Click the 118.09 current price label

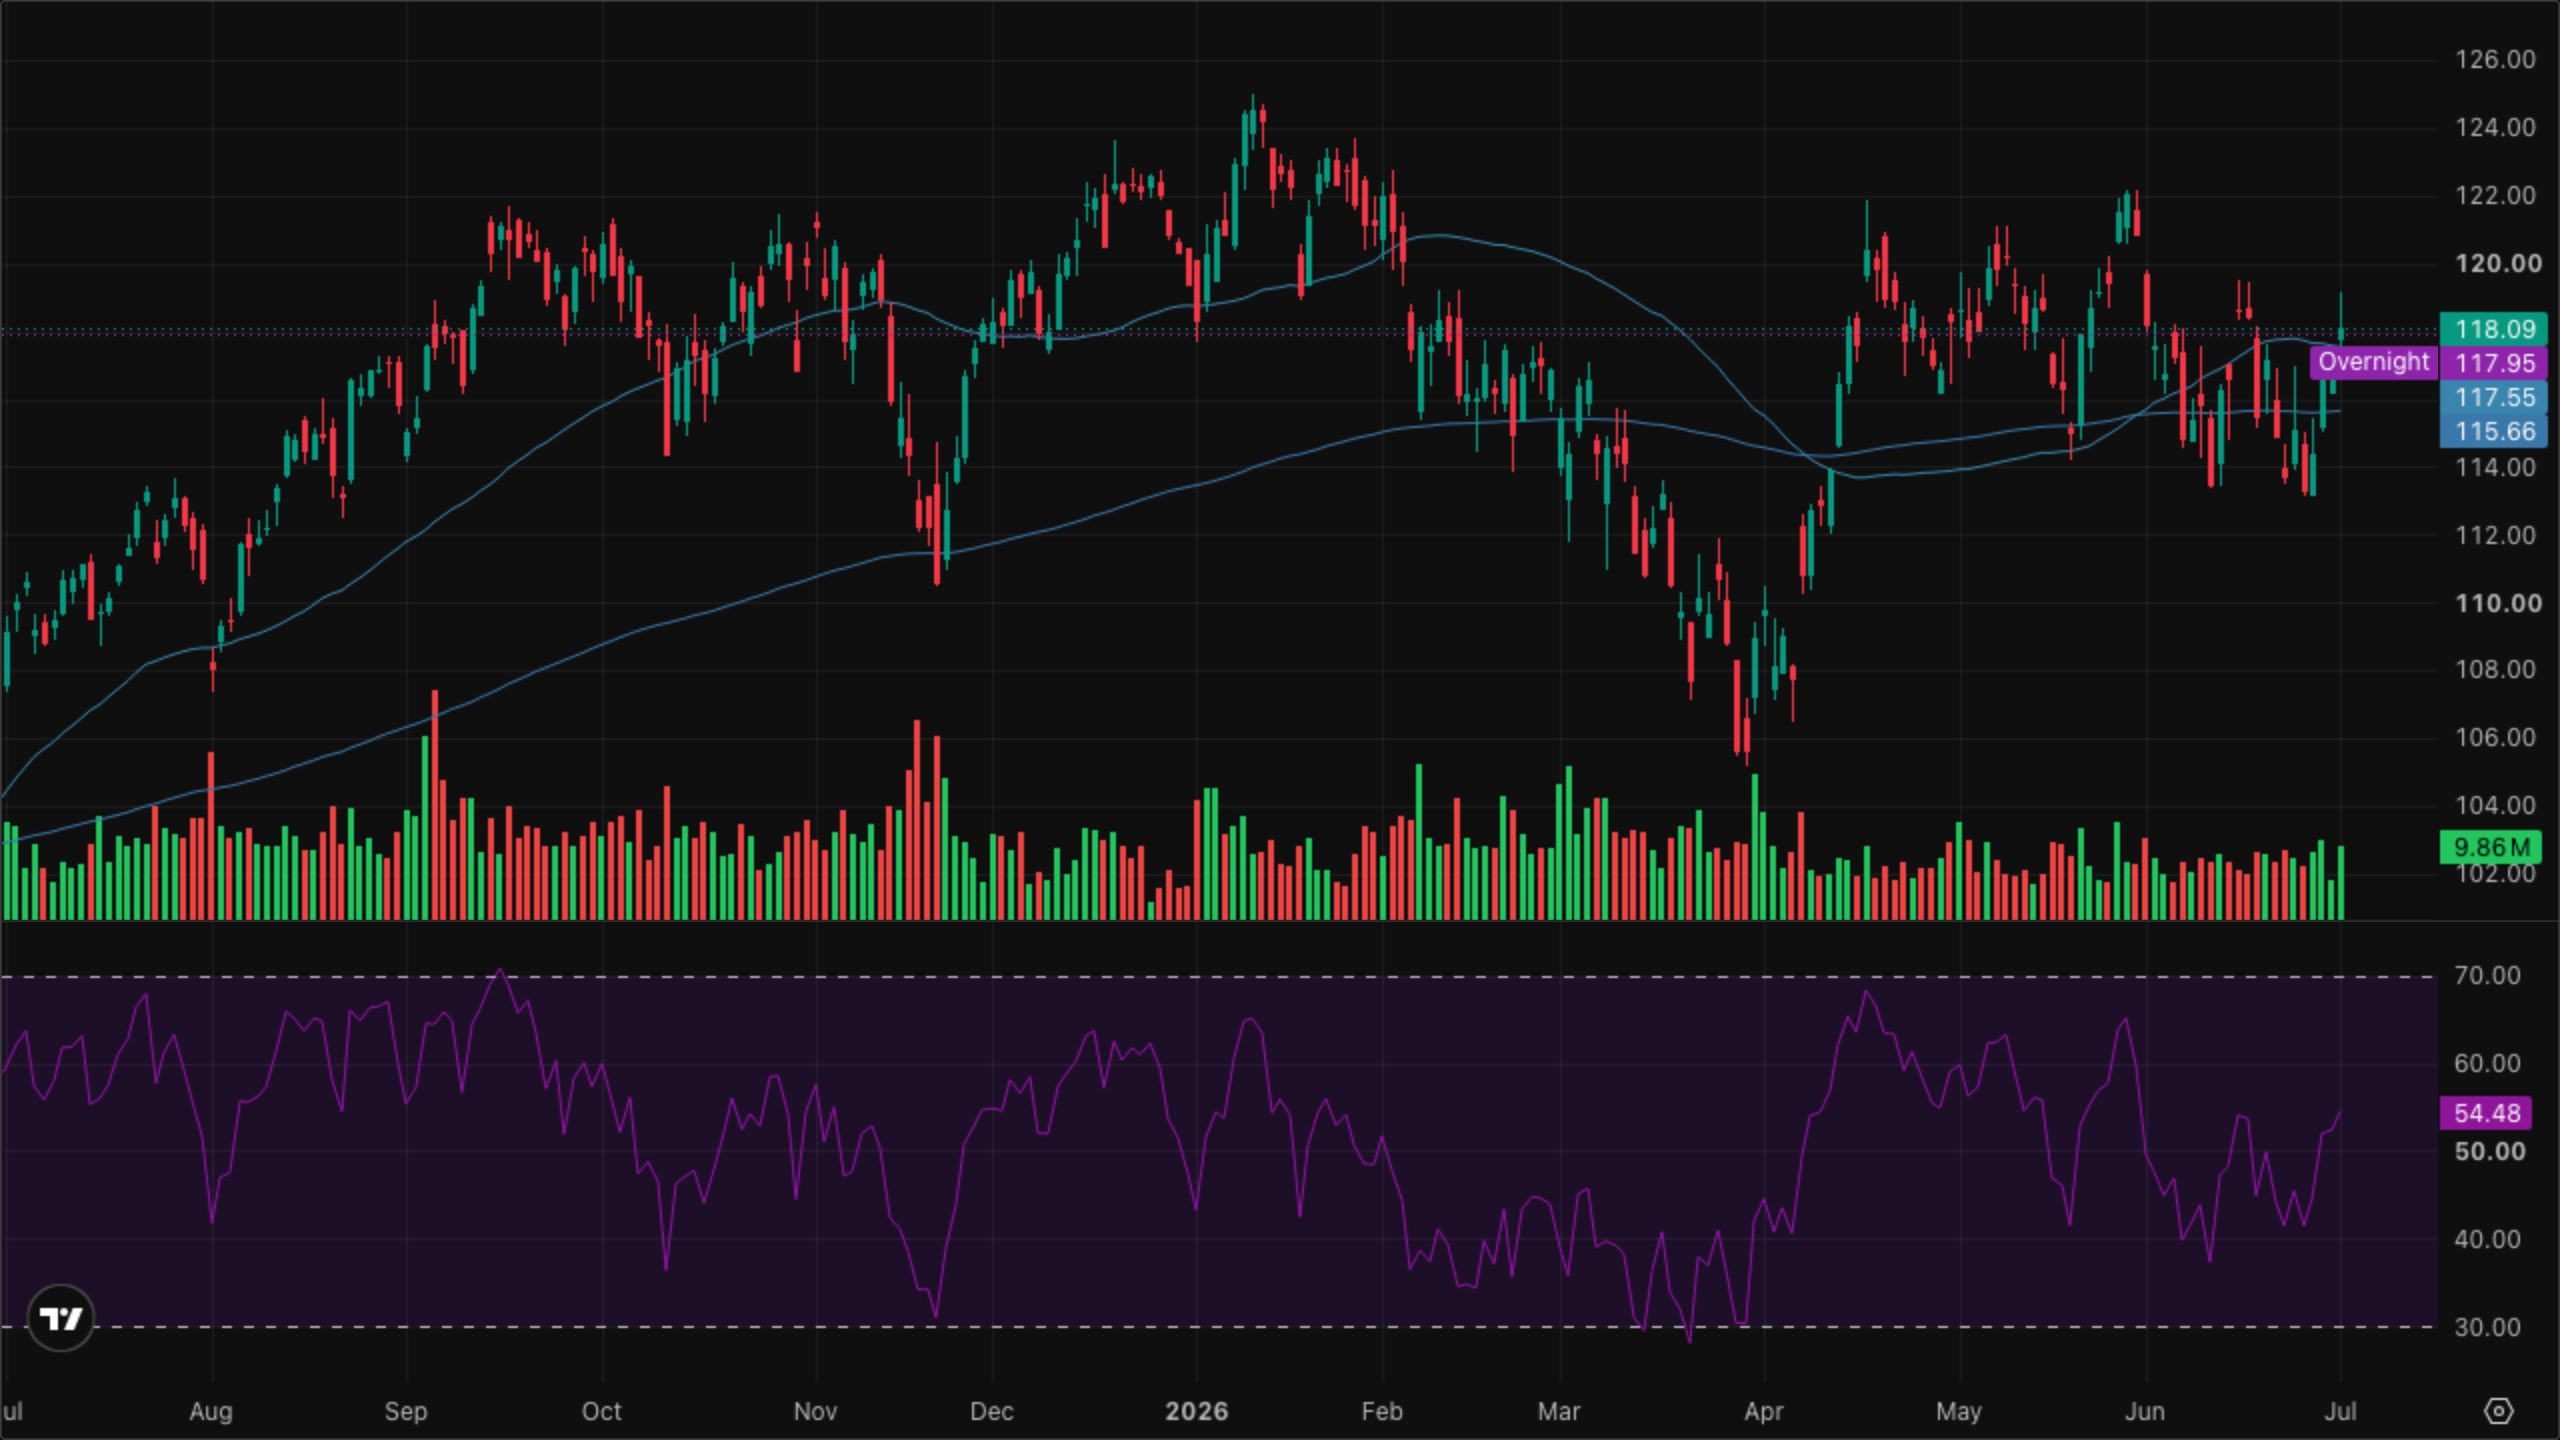click(x=2494, y=329)
